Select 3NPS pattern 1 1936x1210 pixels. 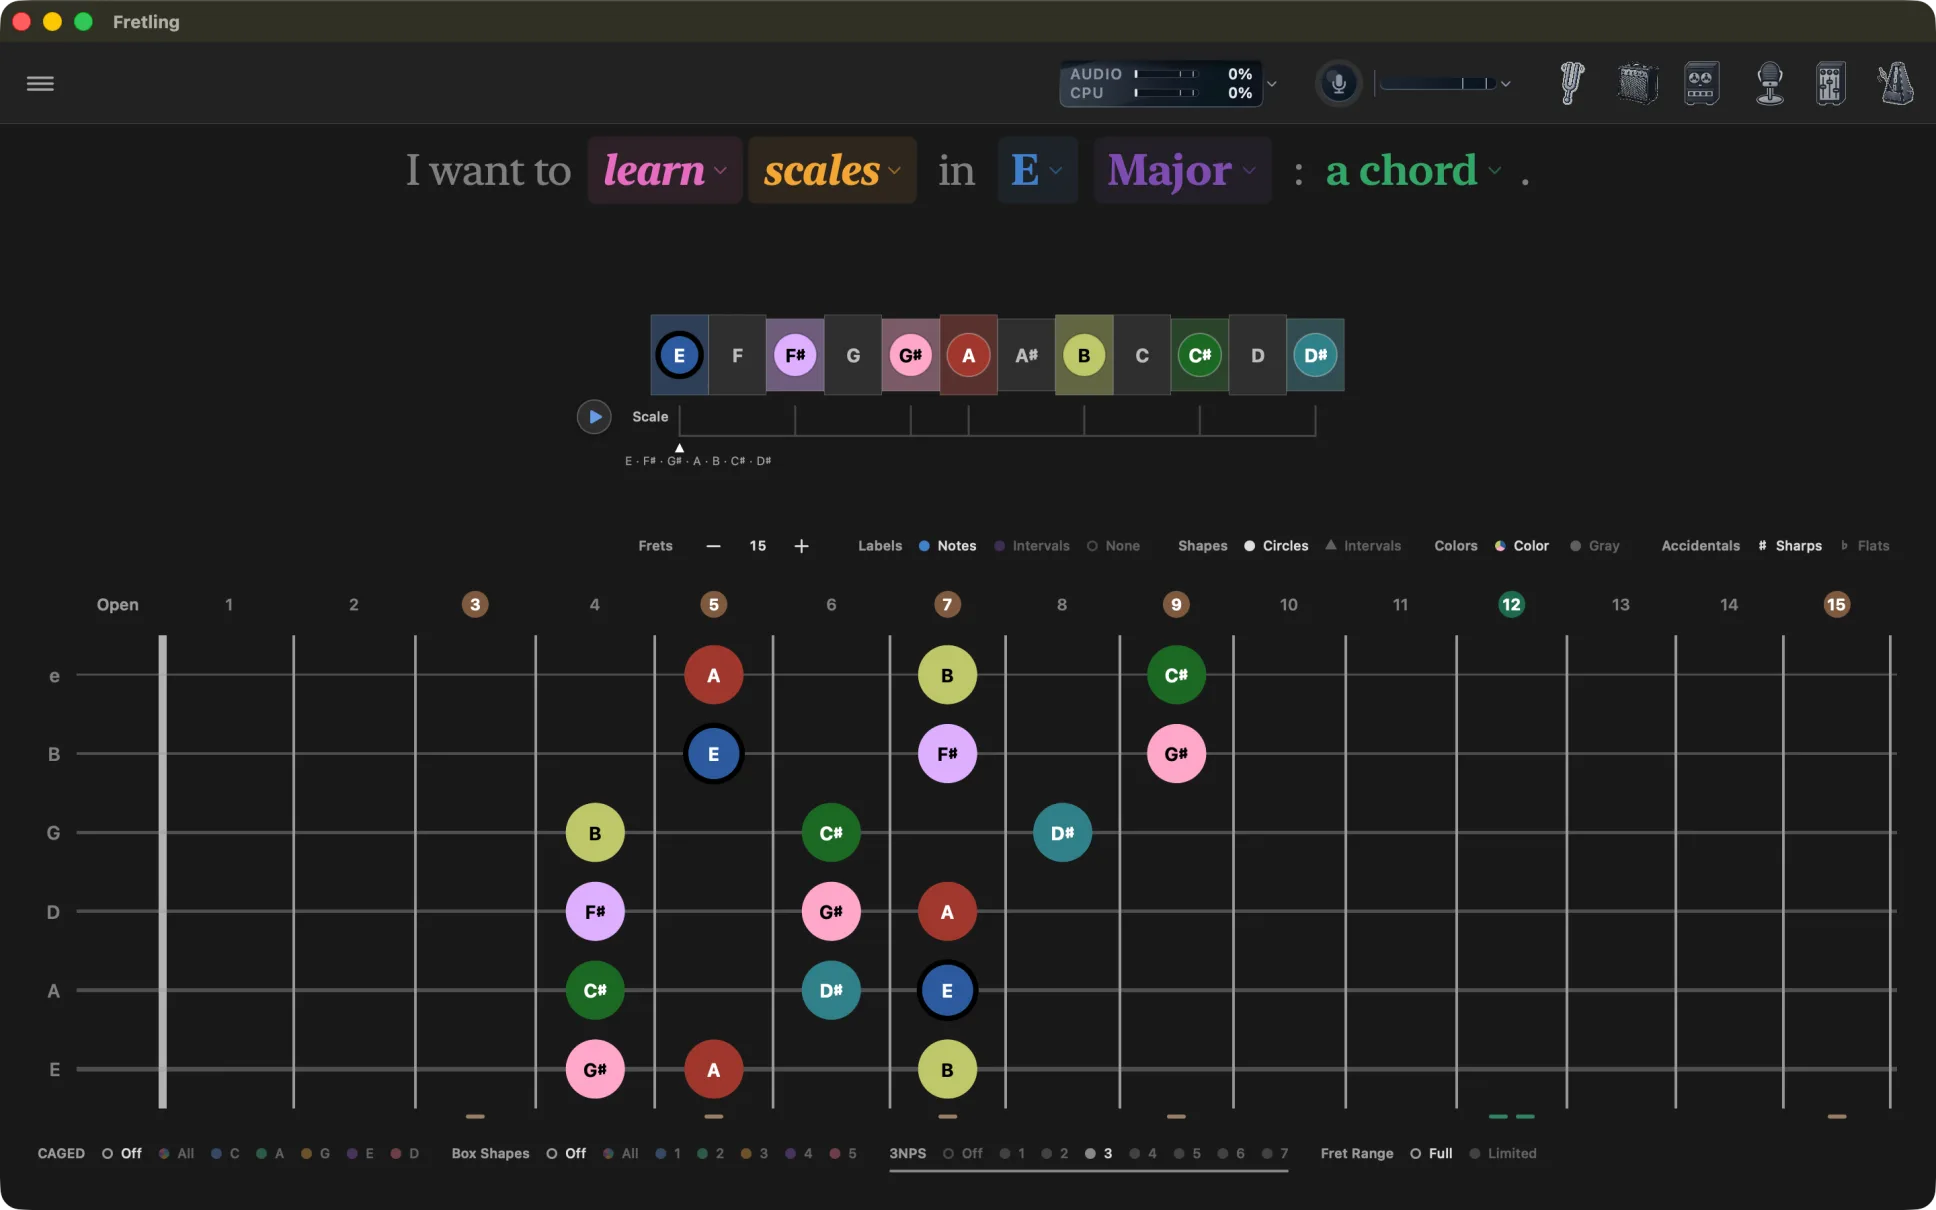[1012, 1153]
